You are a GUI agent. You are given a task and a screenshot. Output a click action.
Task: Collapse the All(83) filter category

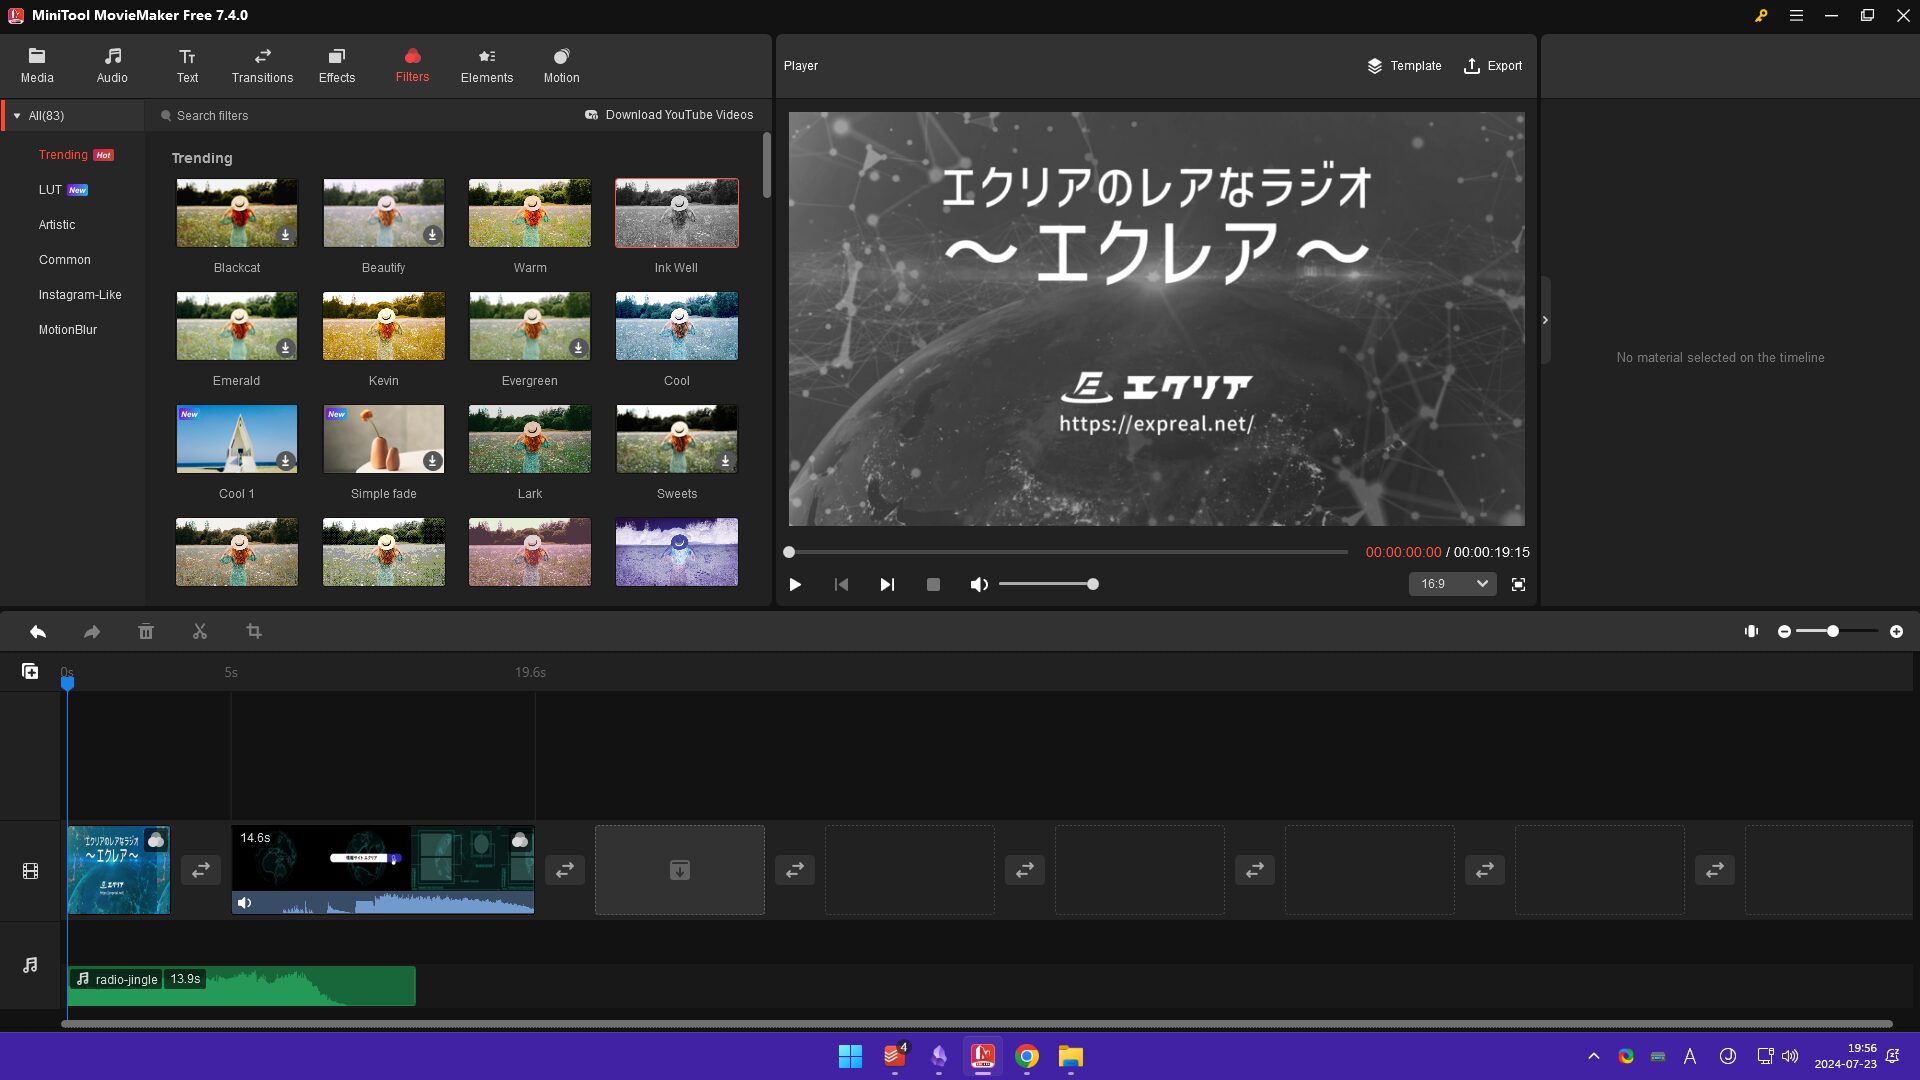tap(17, 116)
